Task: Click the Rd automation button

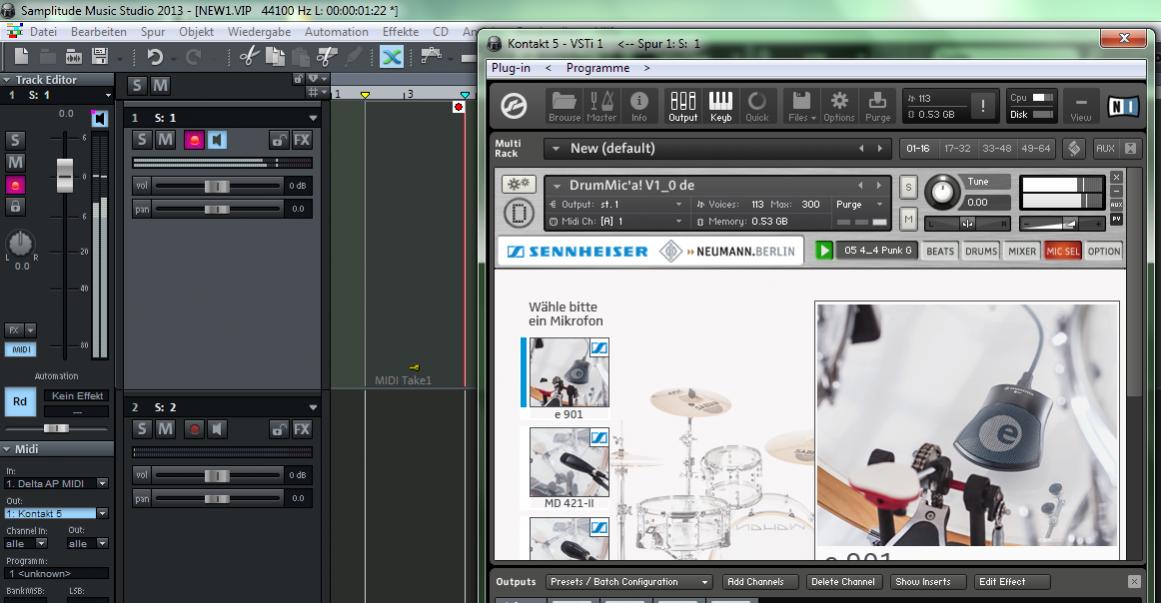Action: click(20, 402)
